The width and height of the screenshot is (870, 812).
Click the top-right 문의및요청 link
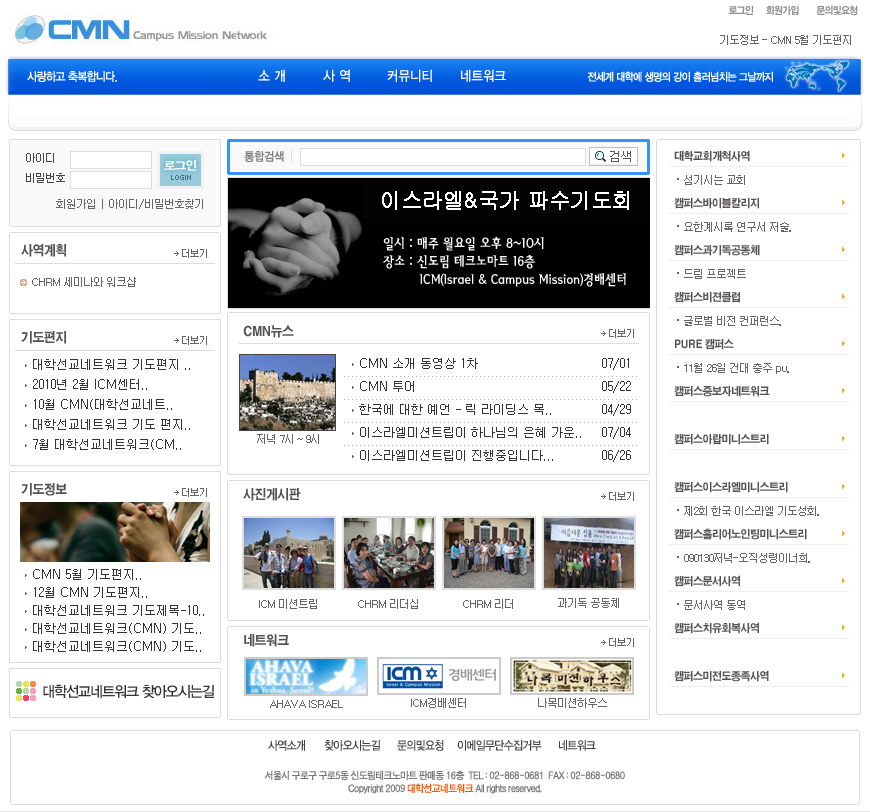[837, 10]
